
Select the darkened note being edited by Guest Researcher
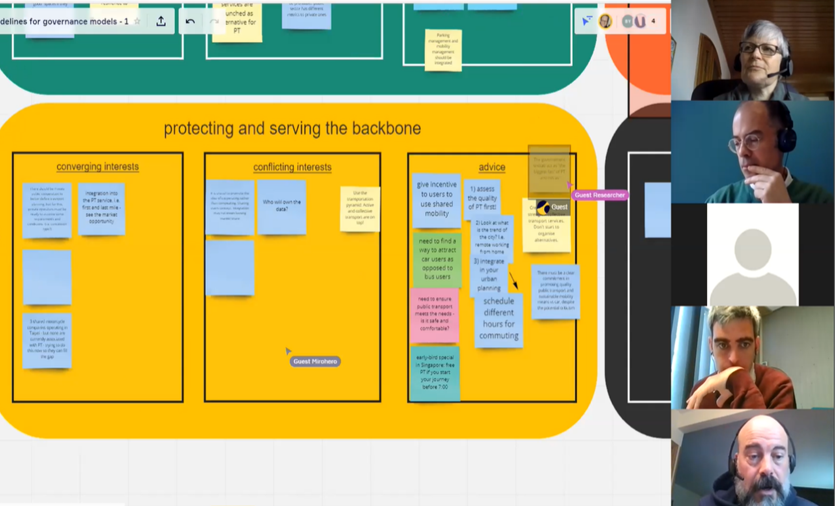(549, 171)
